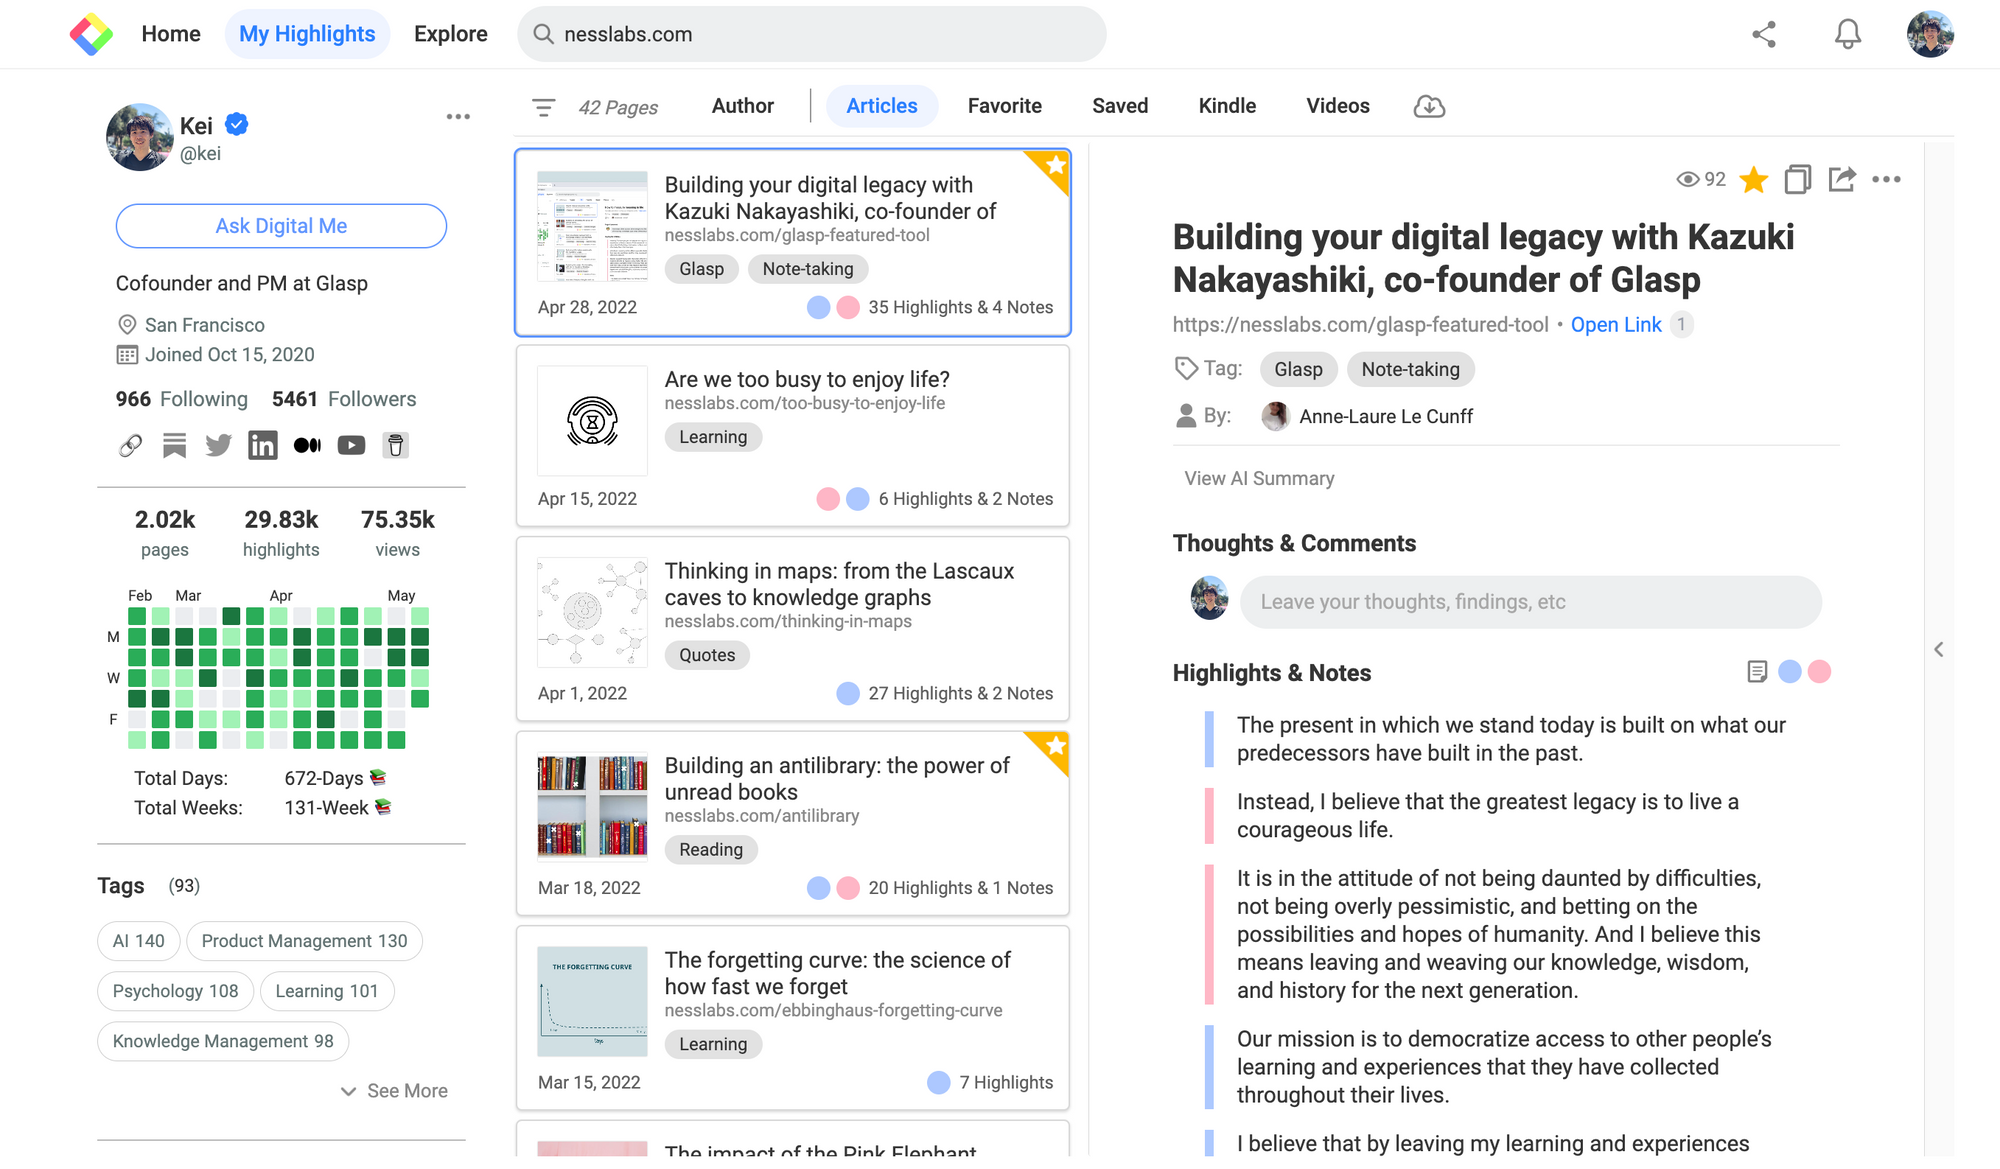Image resolution: width=2000 pixels, height=1169 pixels.
Task: Click the thoughts and comments input field
Action: [1530, 602]
